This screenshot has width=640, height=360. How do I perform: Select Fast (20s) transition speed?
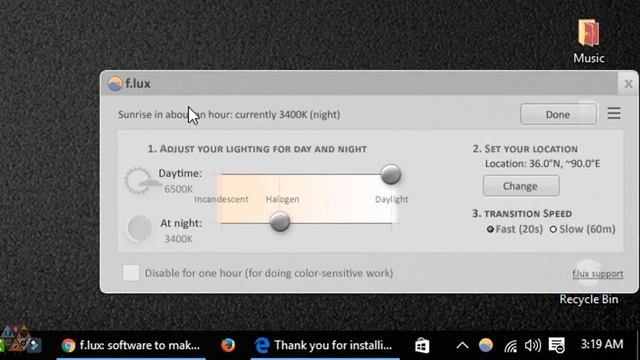coord(515,229)
